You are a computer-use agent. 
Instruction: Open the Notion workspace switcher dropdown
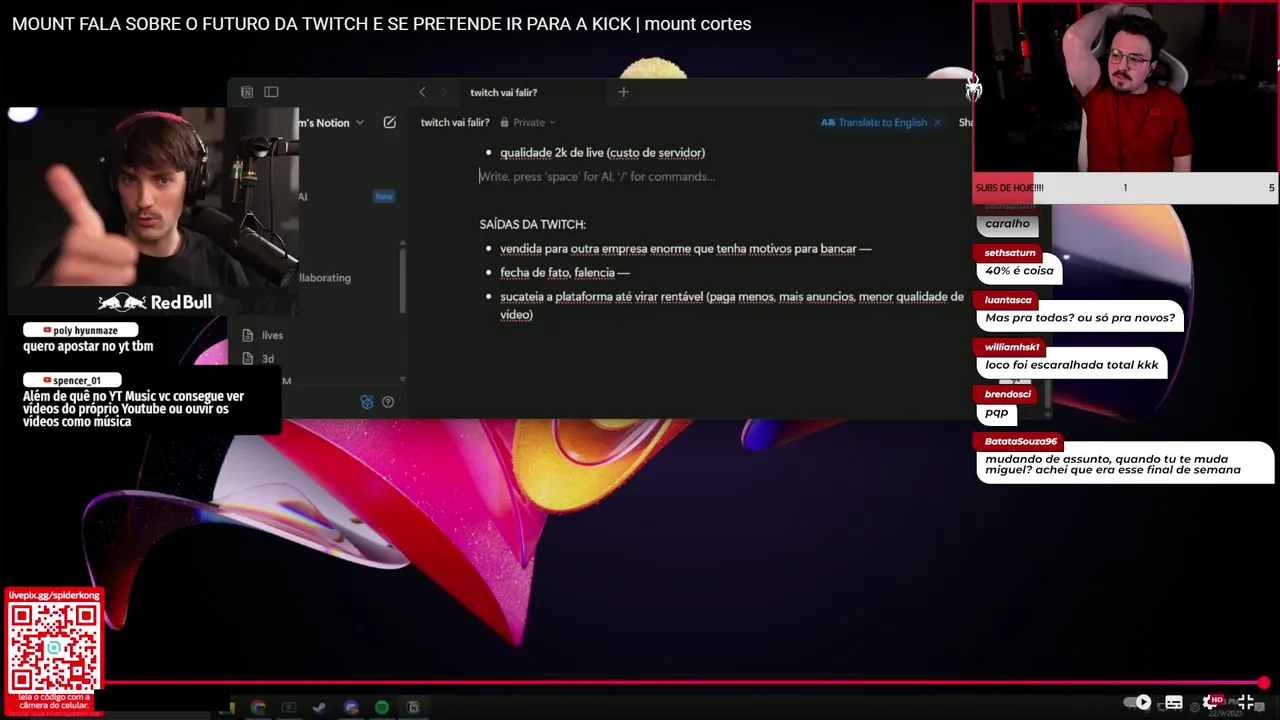pyautogui.click(x=332, y=123)
